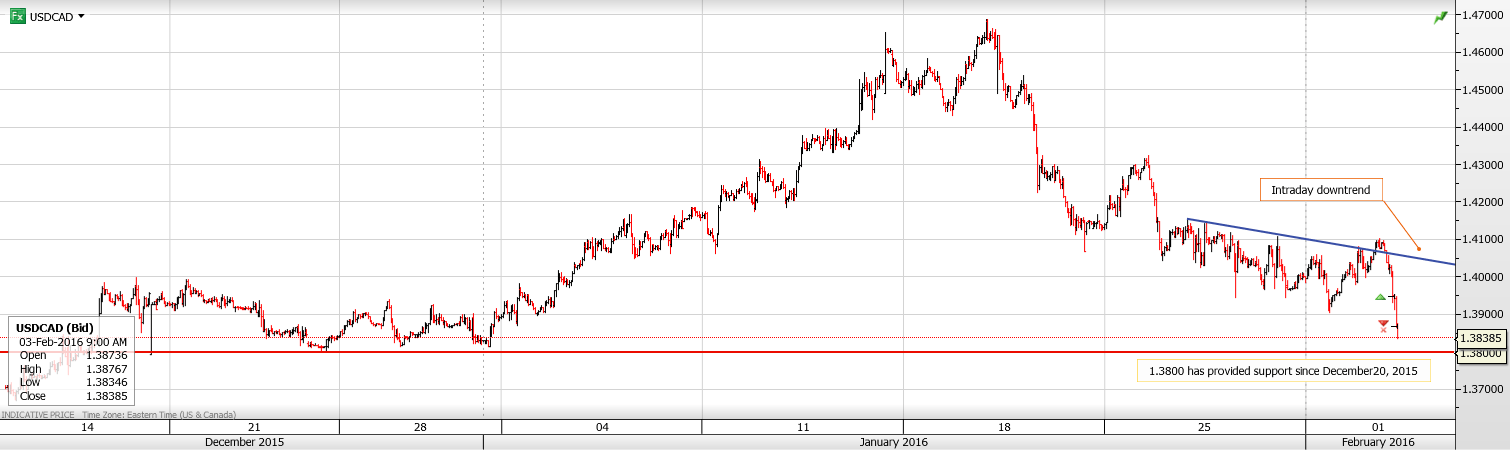Open the USDCAD symbol dropdown arrow
This screenshot has width=1510, height=450.
tap(81, 17)
